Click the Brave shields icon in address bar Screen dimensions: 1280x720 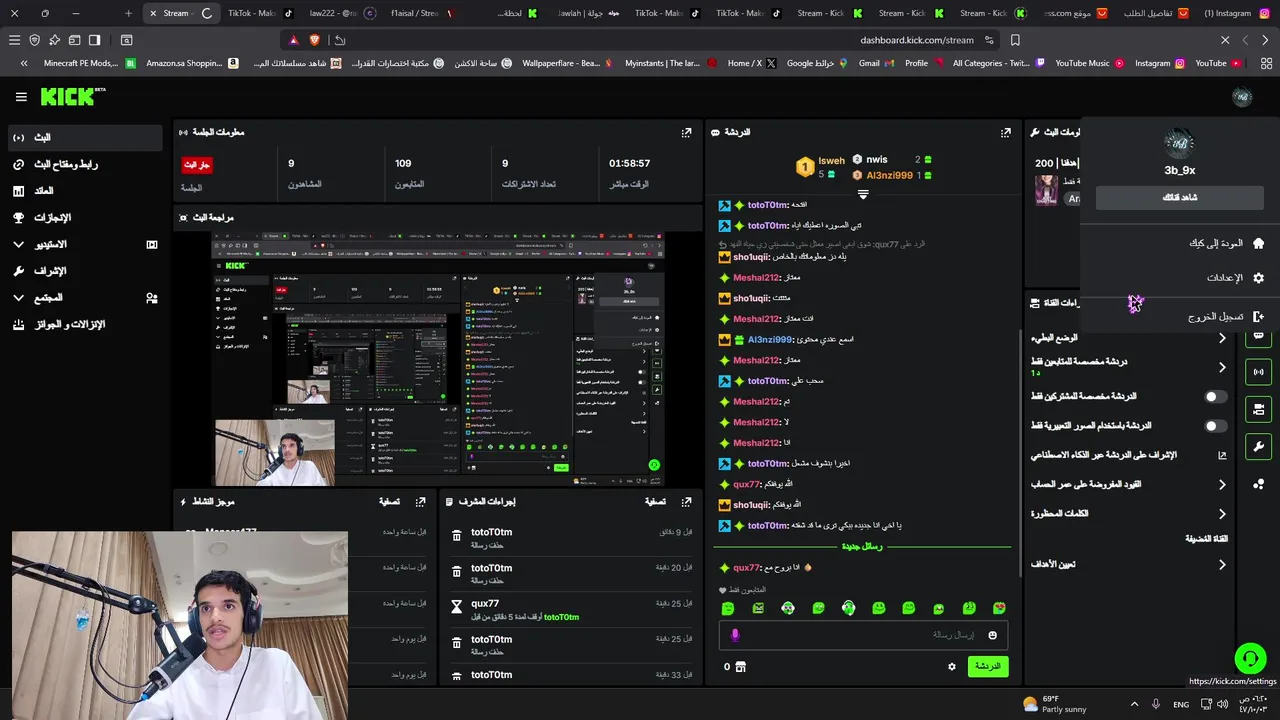(314, 40)
